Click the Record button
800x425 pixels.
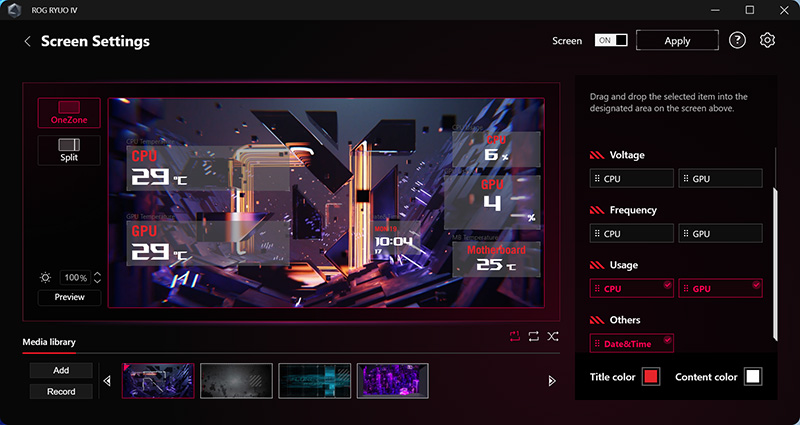[x=61, y=391]
